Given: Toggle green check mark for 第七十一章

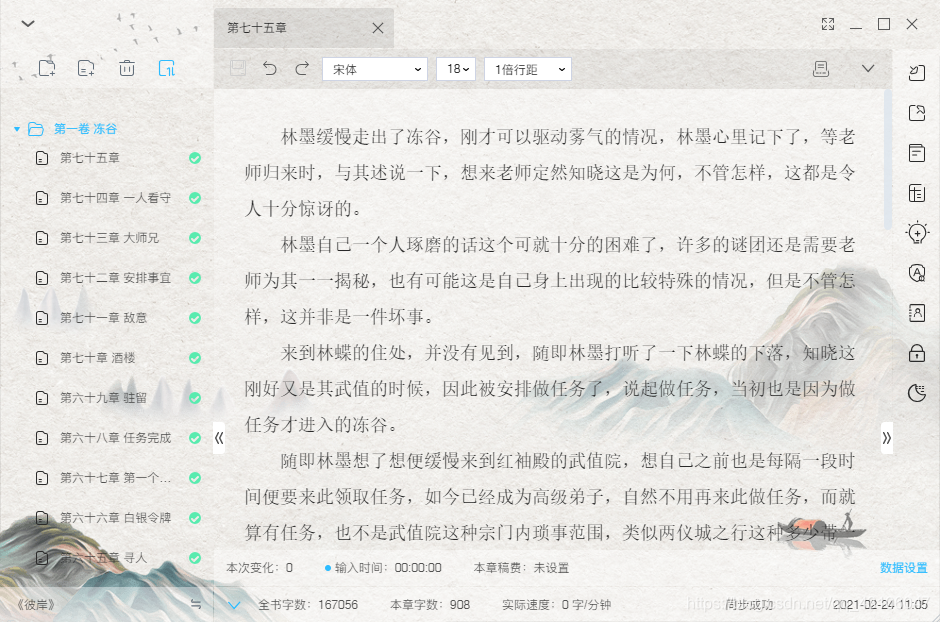Looking at the screenshot, I should pyautogui.click(x=195, y=318).
